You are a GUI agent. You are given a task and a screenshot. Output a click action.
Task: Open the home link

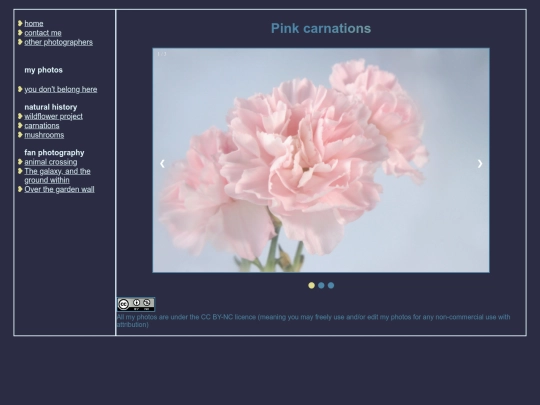click(34, 23)
